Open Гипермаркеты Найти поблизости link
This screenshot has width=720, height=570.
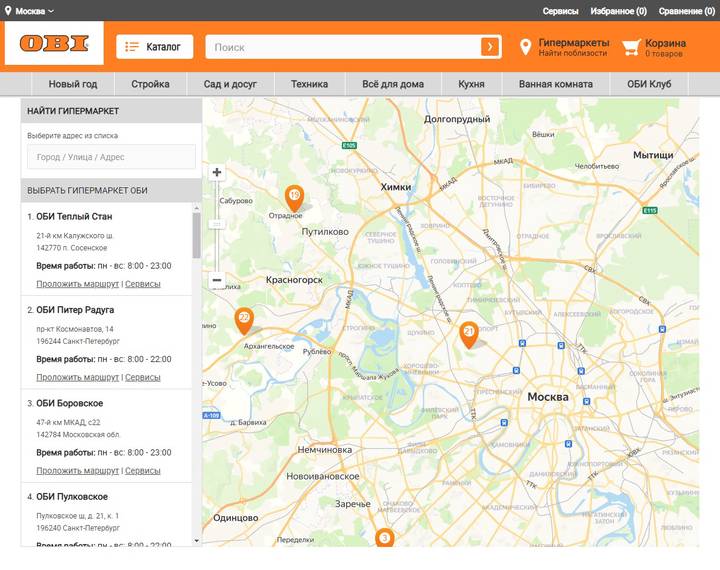(x=574, y=47)
